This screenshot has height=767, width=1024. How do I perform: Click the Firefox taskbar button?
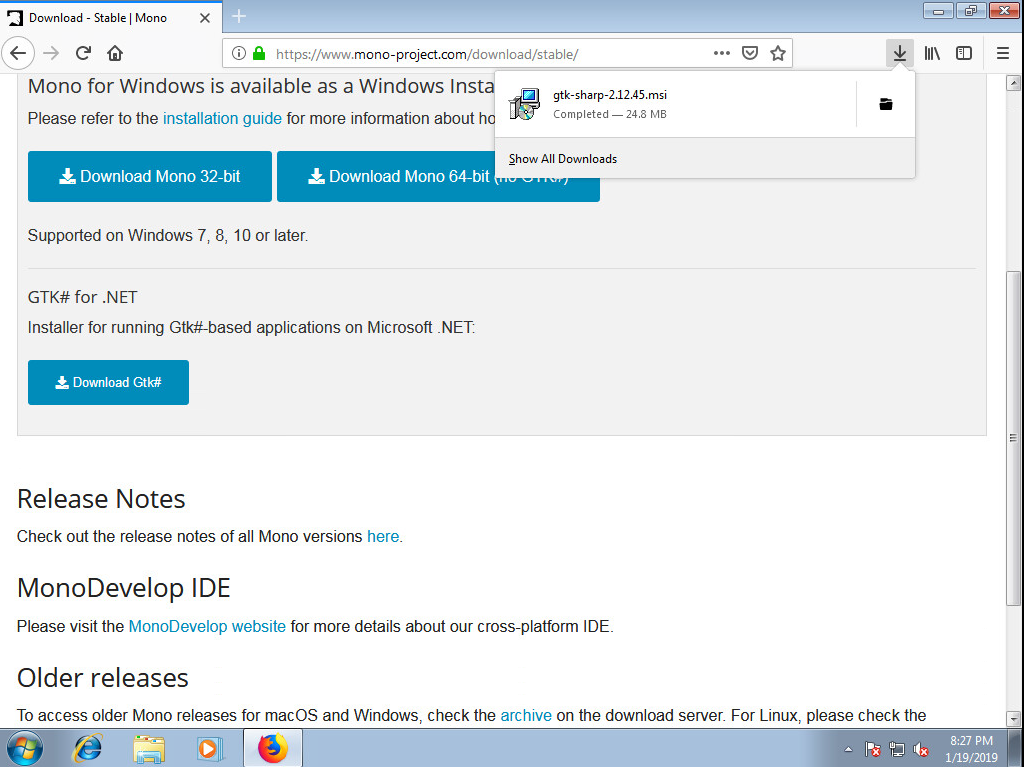(x=272, y=748)
